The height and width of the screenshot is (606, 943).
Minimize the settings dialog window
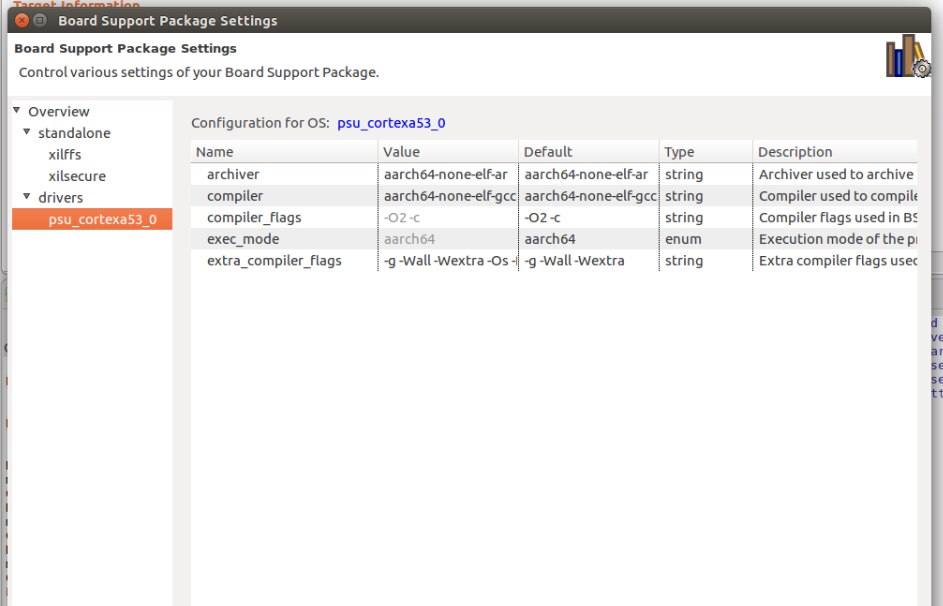coord(39,20)
